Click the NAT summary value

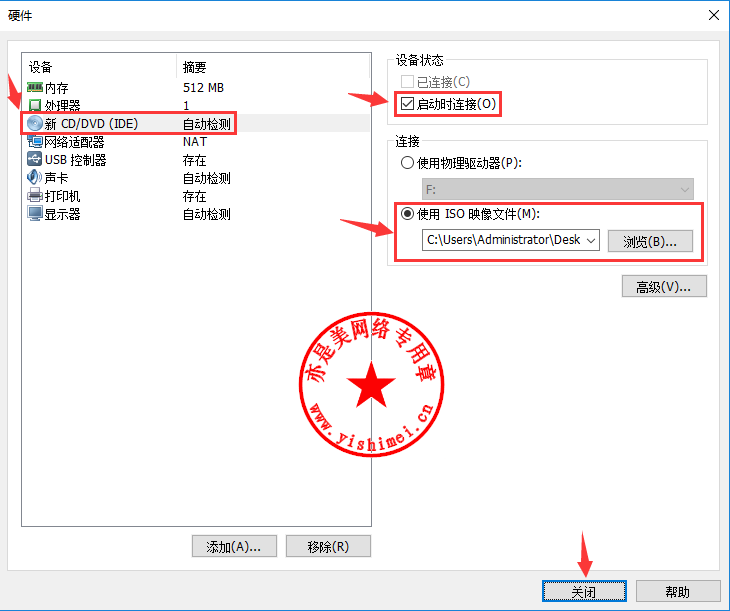195,142
